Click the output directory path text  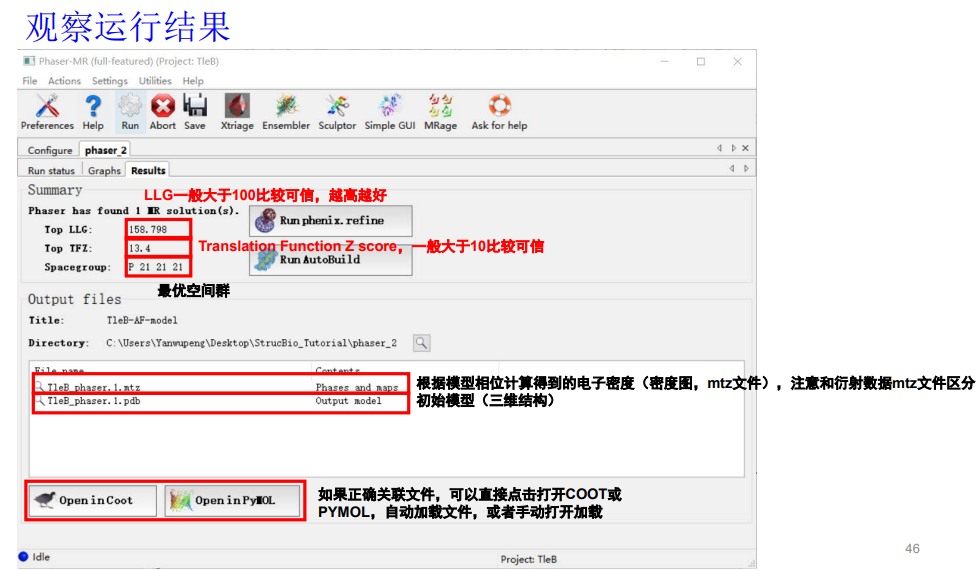coord(251,343)
